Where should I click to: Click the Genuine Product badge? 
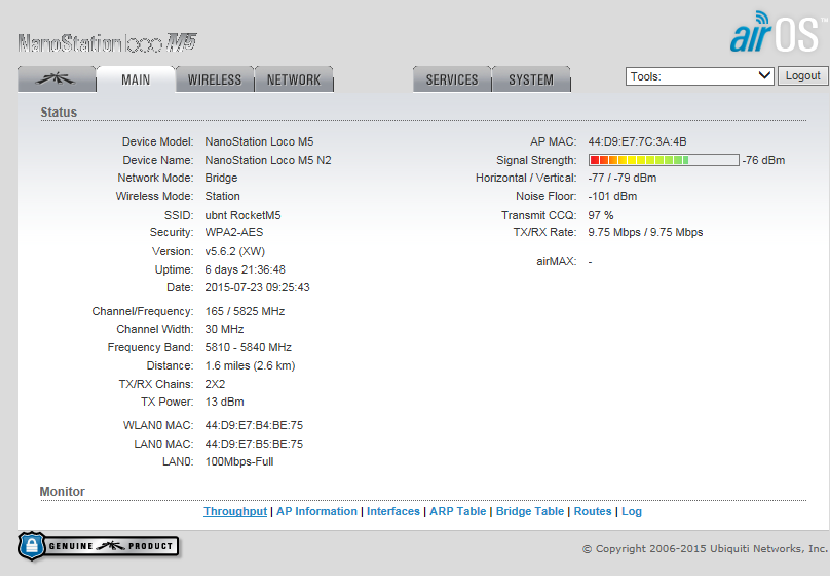tap(98, 546)
